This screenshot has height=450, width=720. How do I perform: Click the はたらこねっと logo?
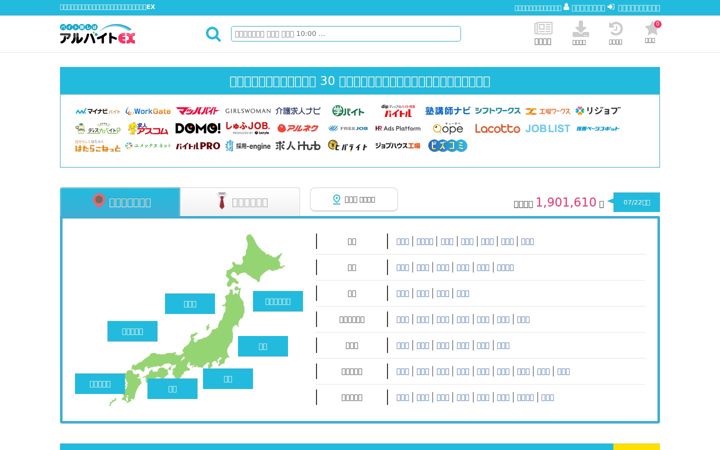98,146
